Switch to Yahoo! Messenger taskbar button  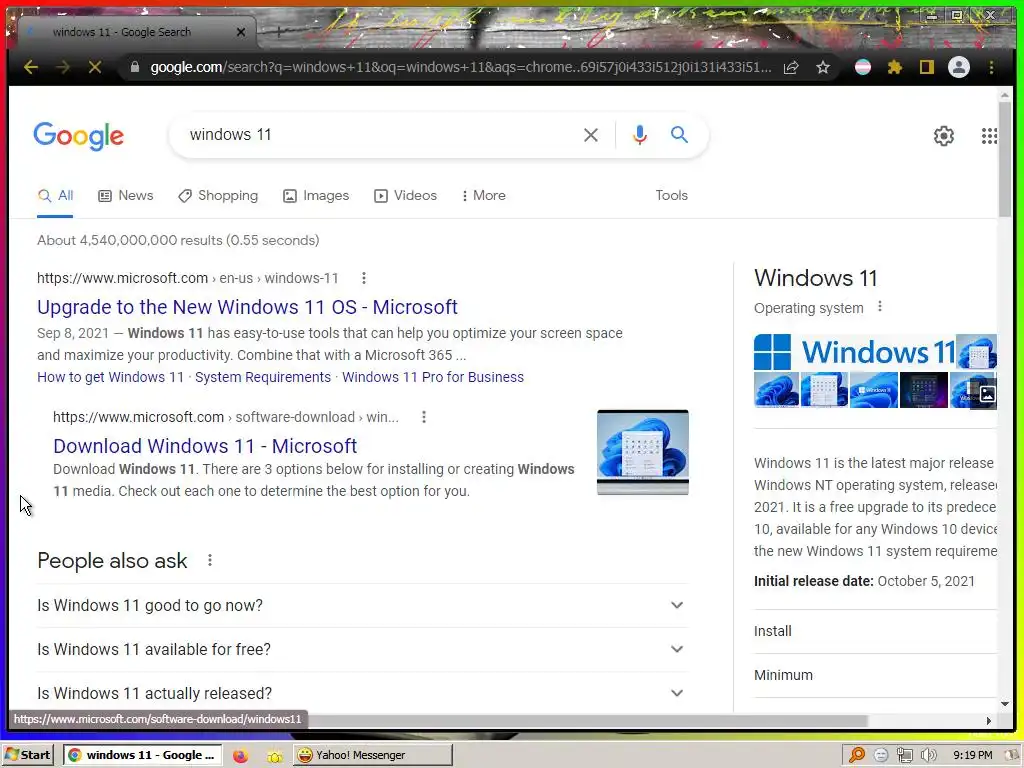(372, 755)
